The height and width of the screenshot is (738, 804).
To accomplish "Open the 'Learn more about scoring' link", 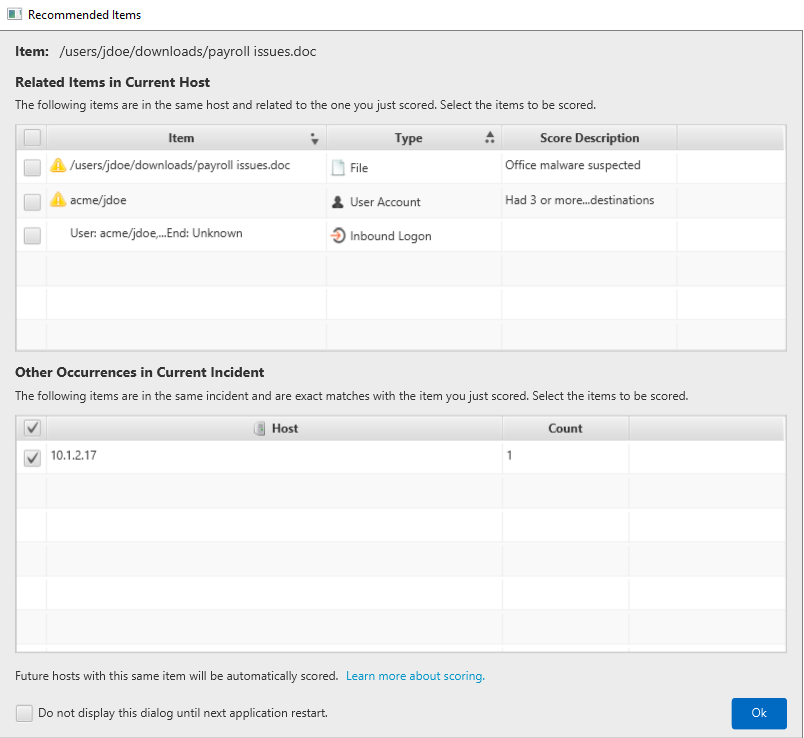I will [415, 676].
